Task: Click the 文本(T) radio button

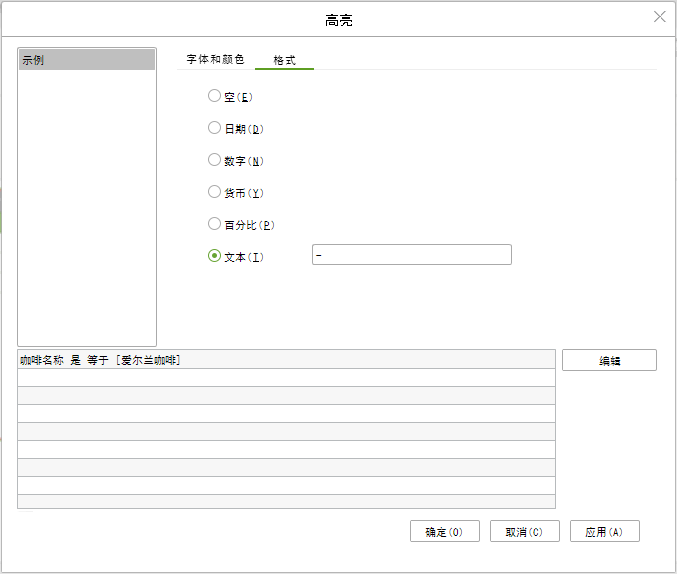Action: click(214, 256)
